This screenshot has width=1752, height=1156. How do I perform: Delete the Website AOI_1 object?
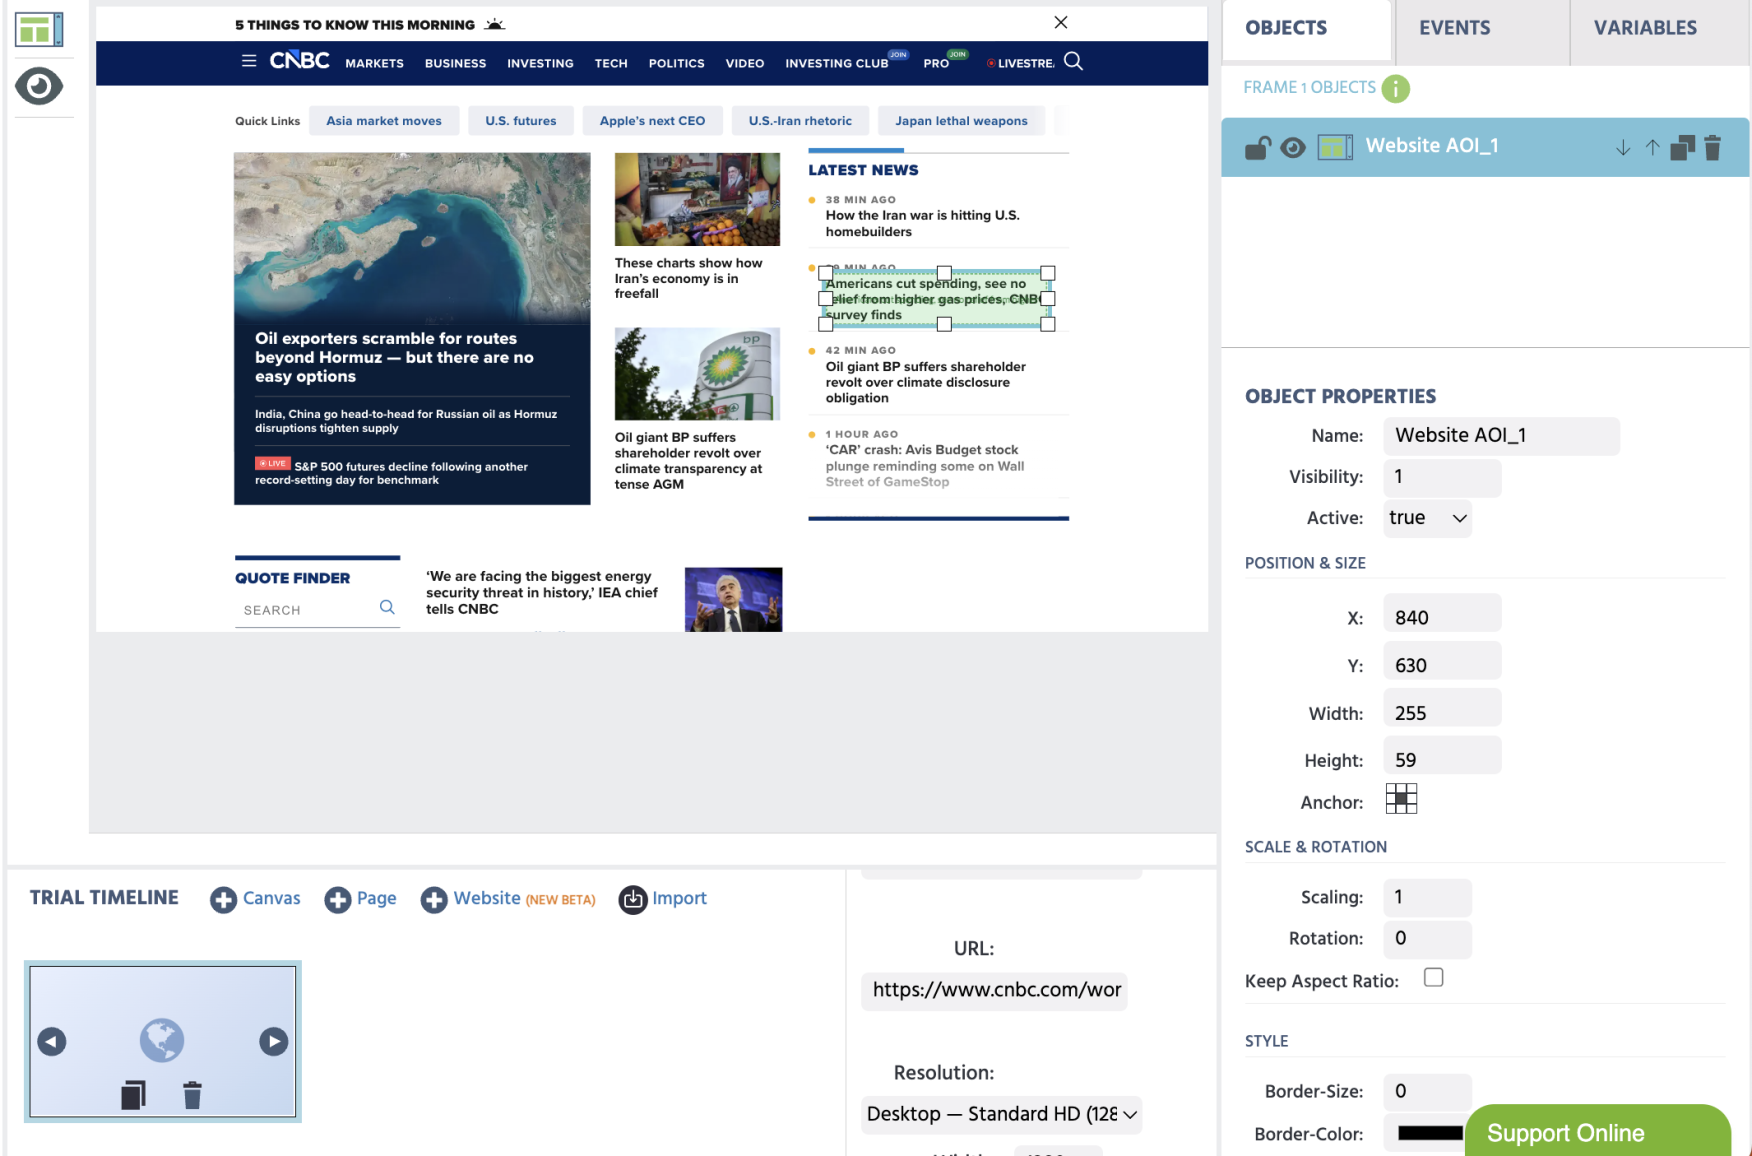(1712, 148)
